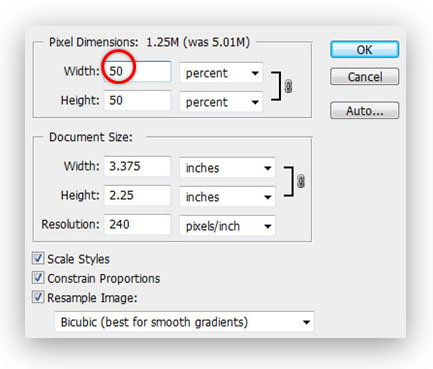The height and width of the screenshot is (369, 433).
Task: Select the pixel Height field showing 50
Action: [137, 100]
